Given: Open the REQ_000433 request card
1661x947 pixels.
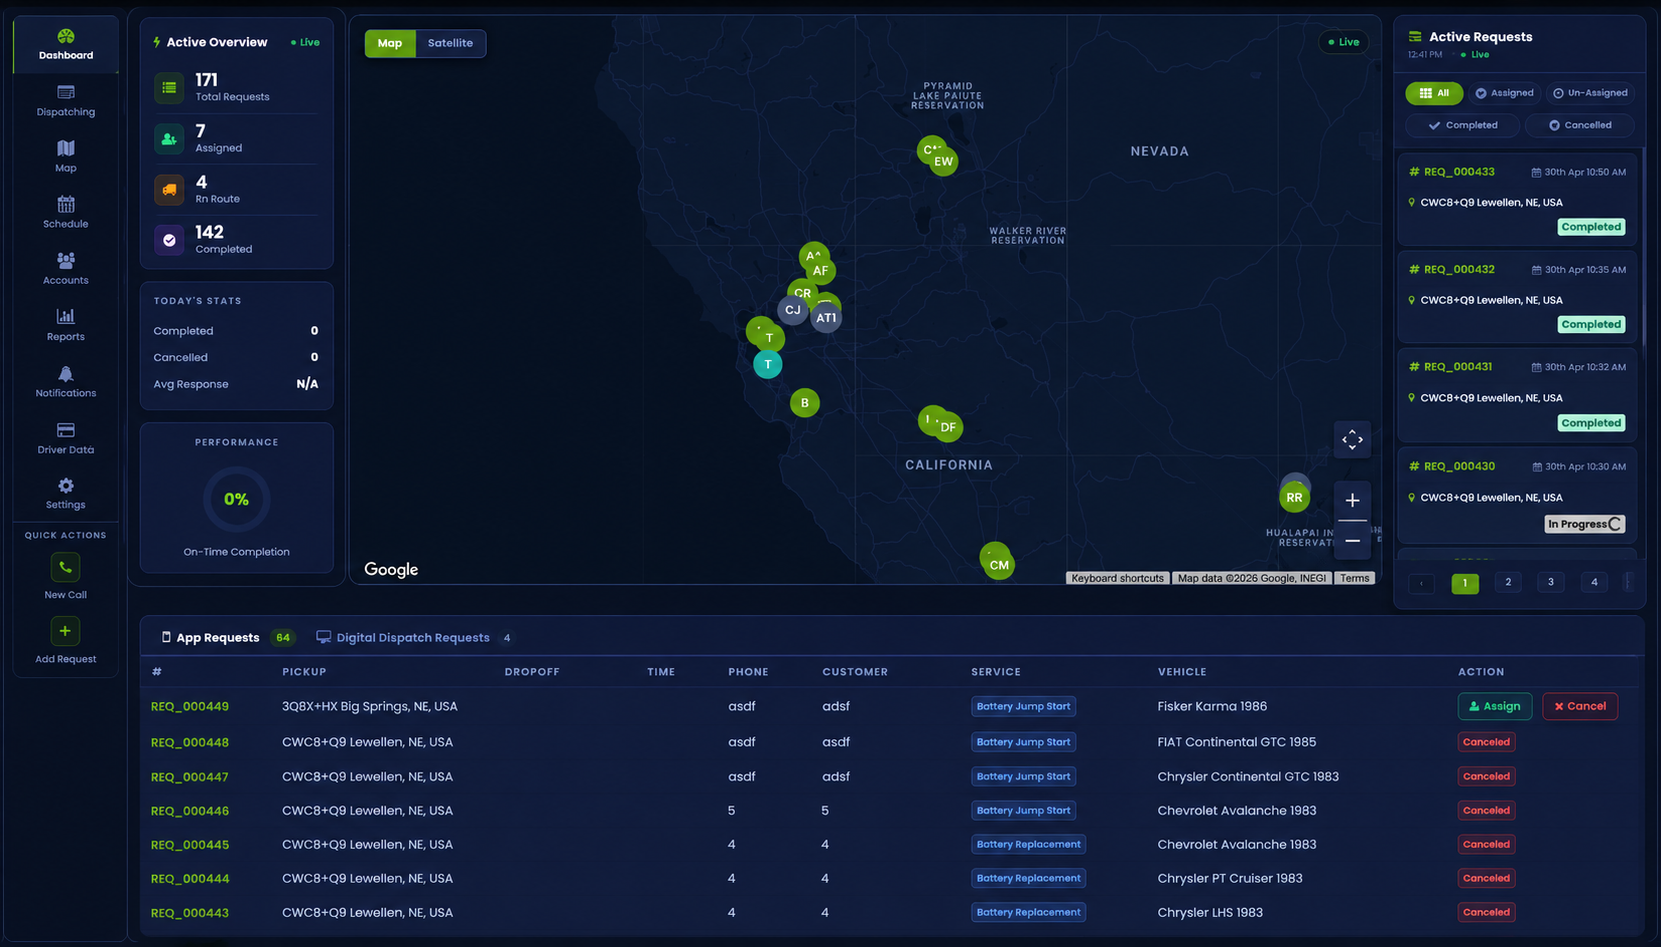Looking at the screenshot, I should [1517, 199].
